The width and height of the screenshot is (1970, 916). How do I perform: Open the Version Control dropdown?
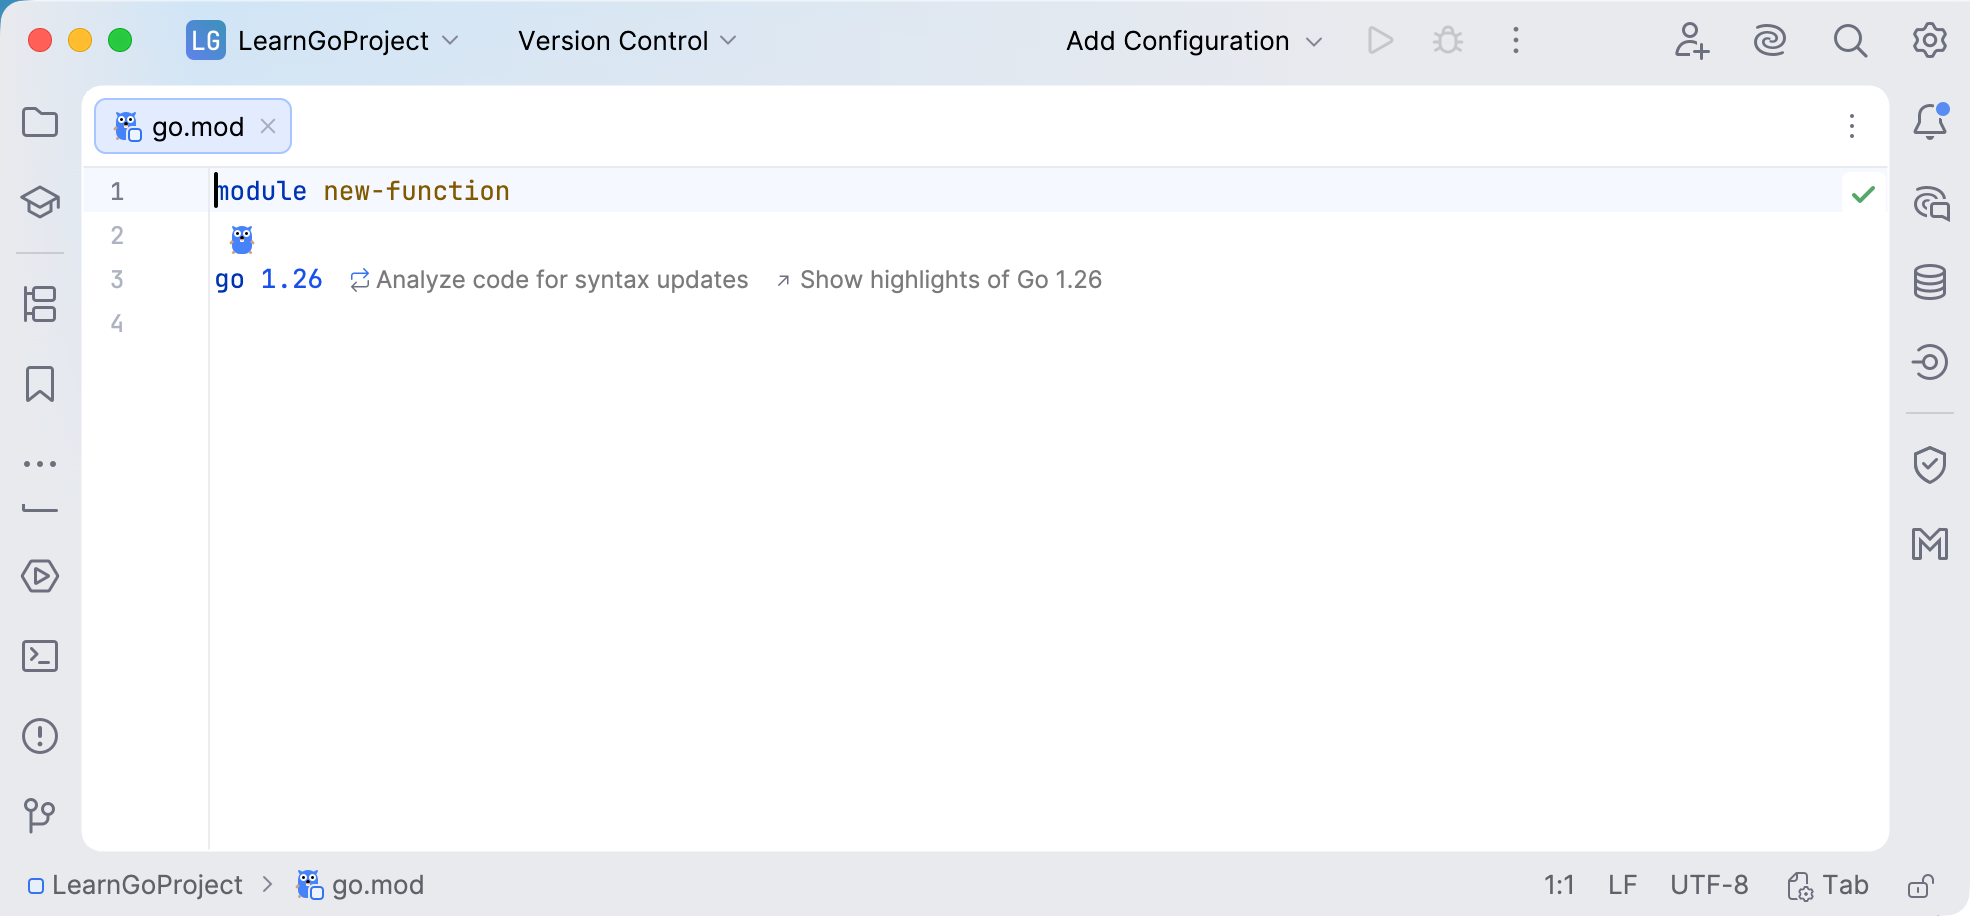coord(626,41)
